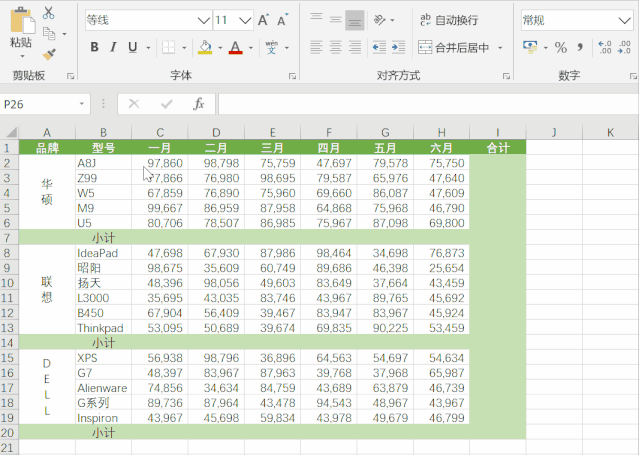This screenshot has width=639, height=455.
Task: Select Middle Align
Action: coord(335,20)
